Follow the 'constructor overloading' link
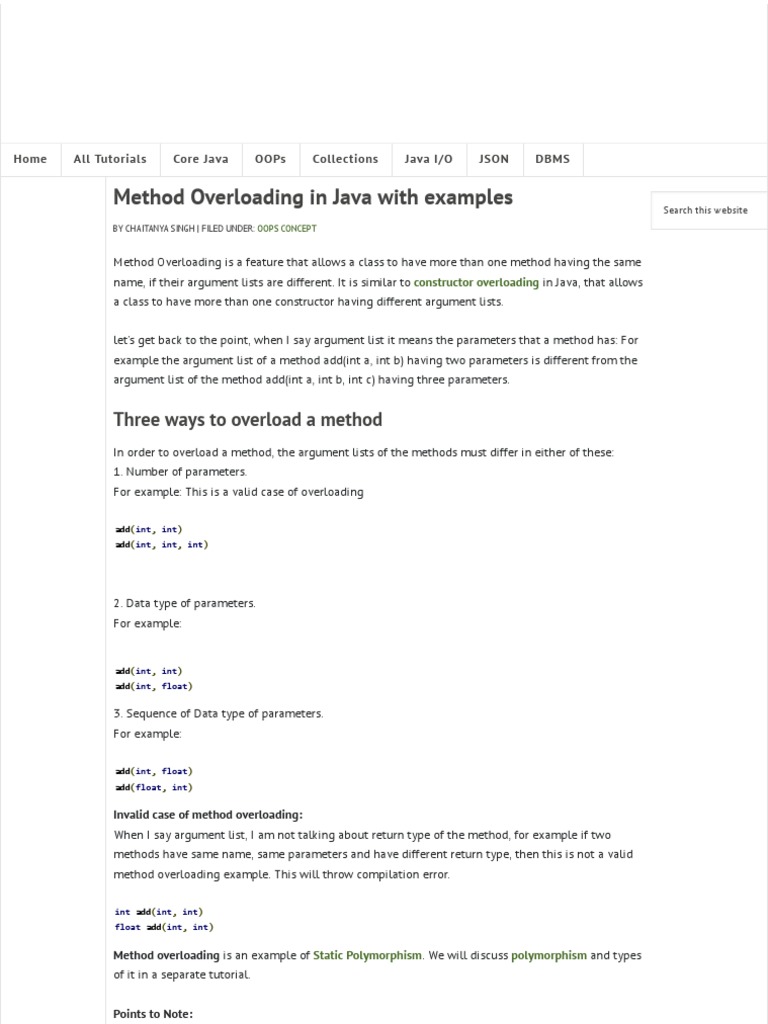Image resolution: width=768 pixels, height=1024 pixels. 476,282
